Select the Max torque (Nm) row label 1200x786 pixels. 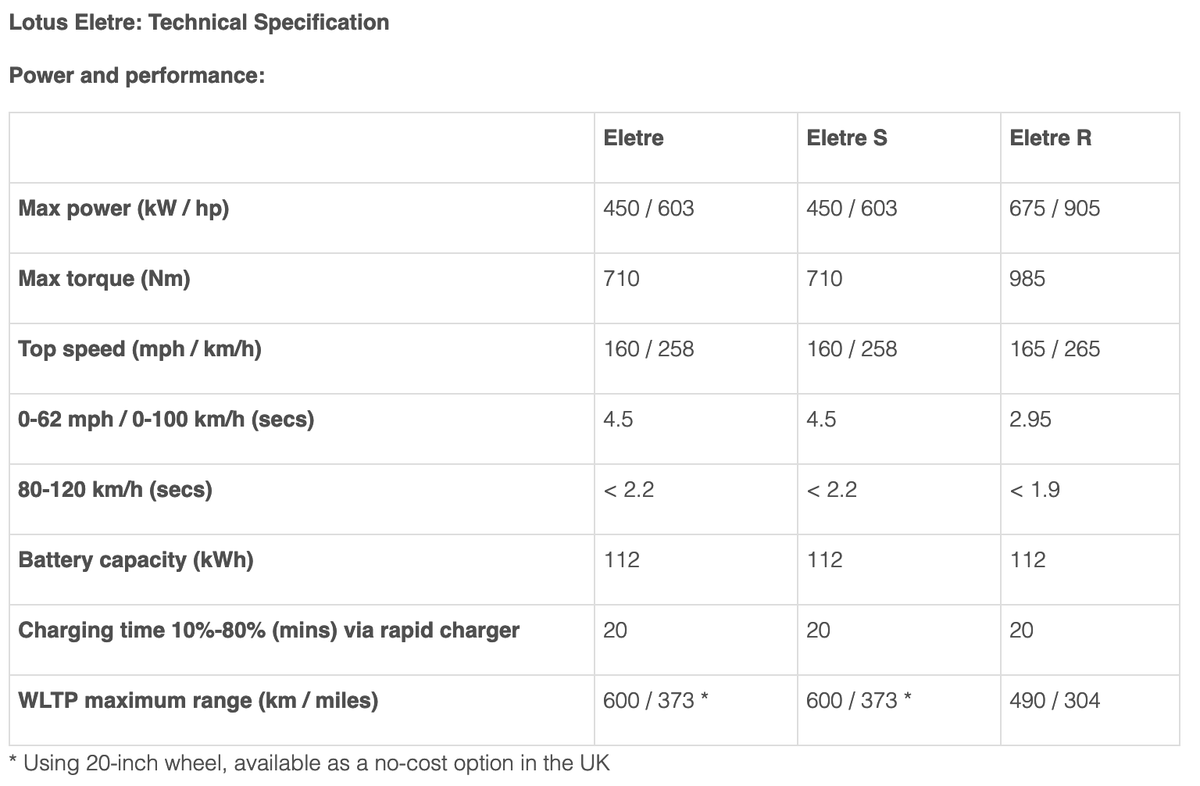point(104,279)
